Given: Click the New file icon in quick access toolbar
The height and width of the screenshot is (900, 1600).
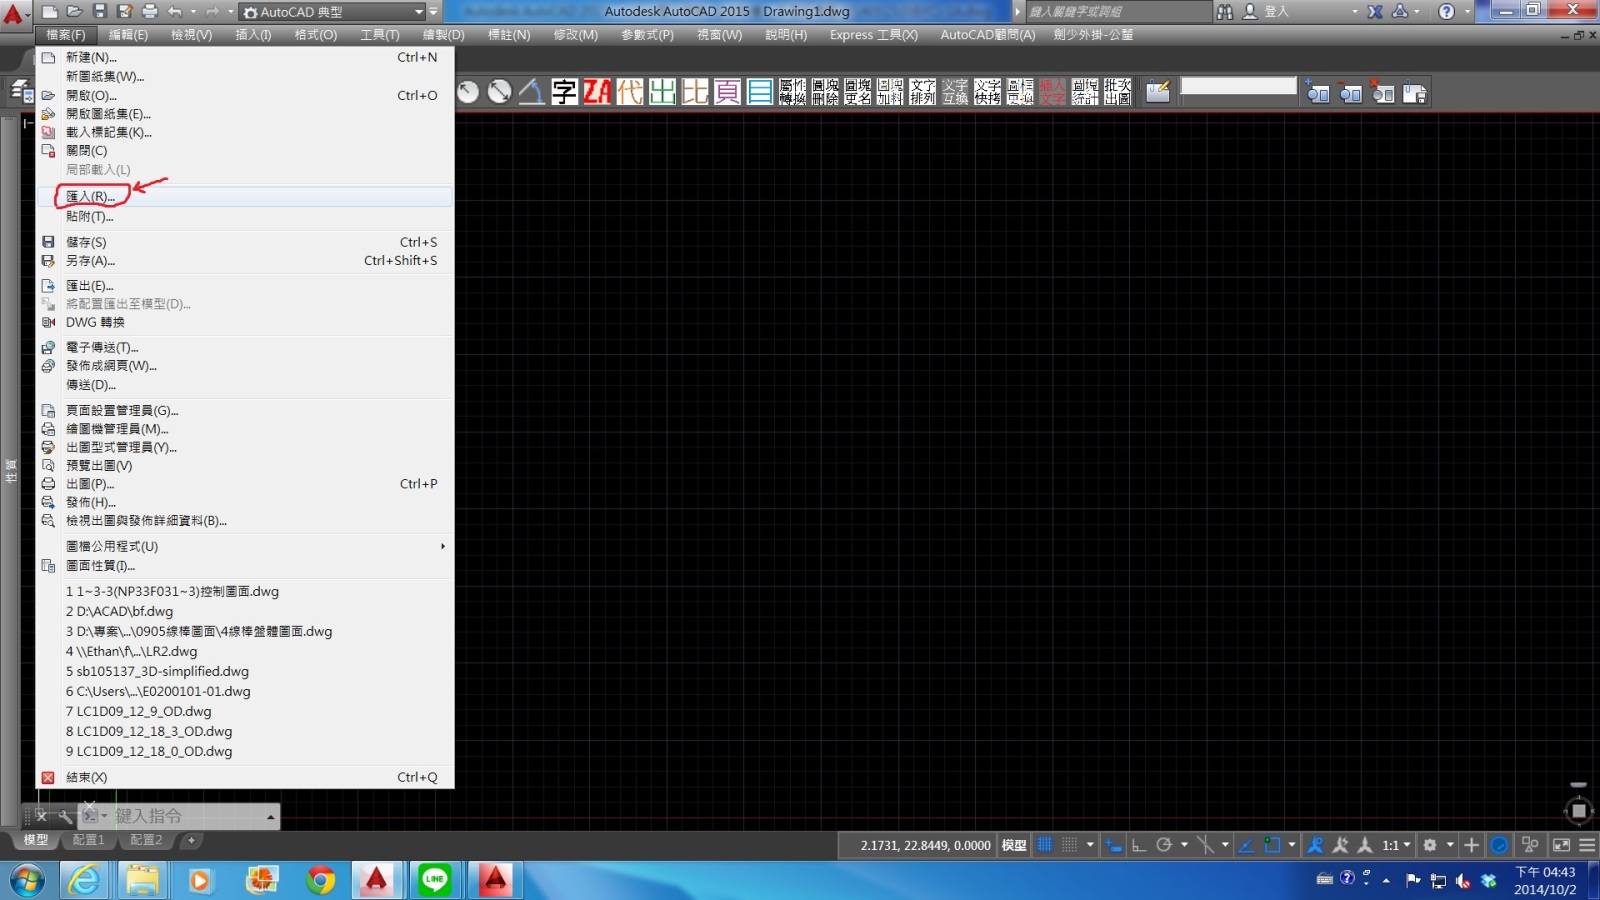Looking at the screenshot, I should click(49, 12).
